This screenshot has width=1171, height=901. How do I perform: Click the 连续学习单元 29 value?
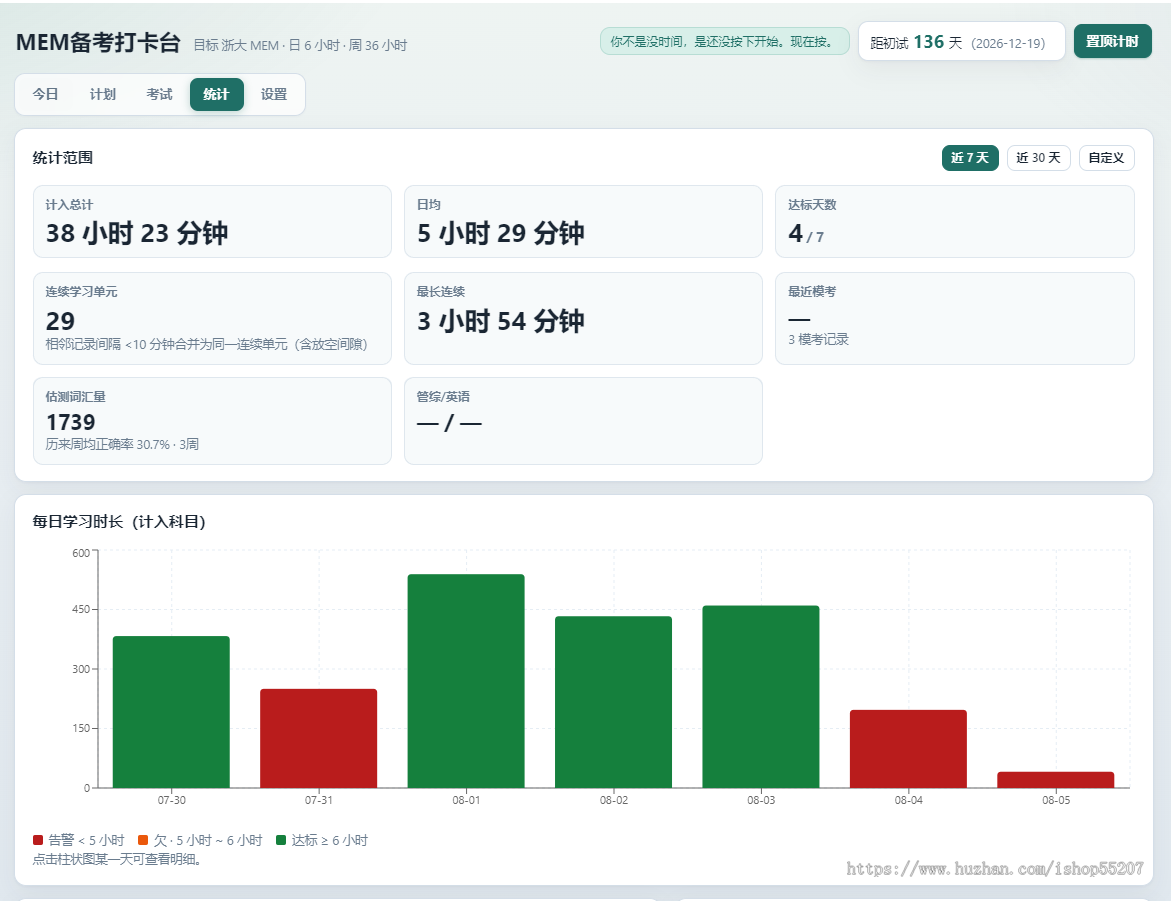click(60, 321)
